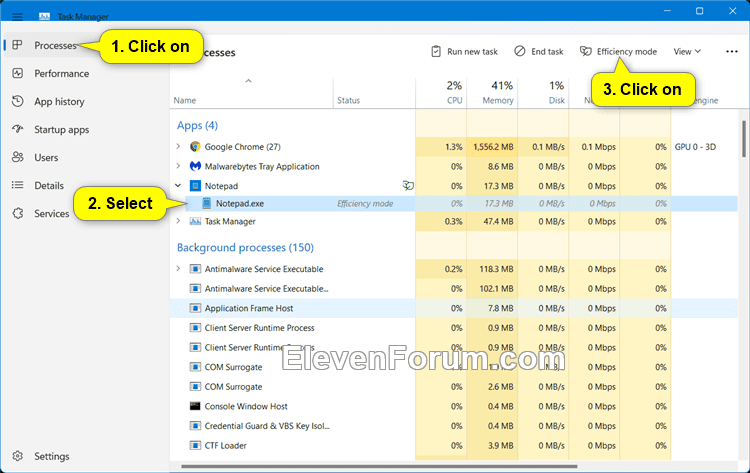Click Chrome's 1,556.2 MB memory cell
Image resolution: width=750 pixels, height=473 pixels.
click(x=492, y=146)
